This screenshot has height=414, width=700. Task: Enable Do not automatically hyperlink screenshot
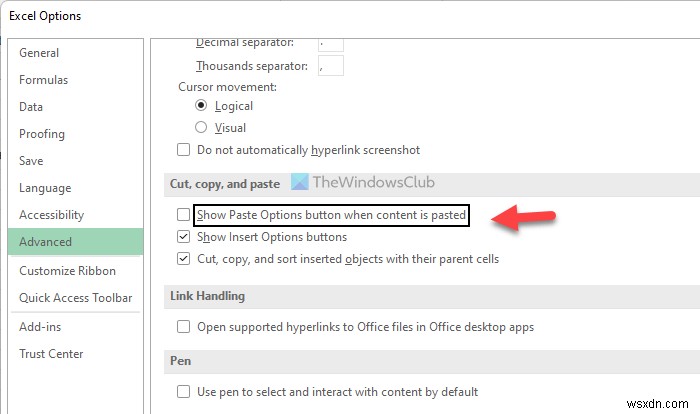183,150
